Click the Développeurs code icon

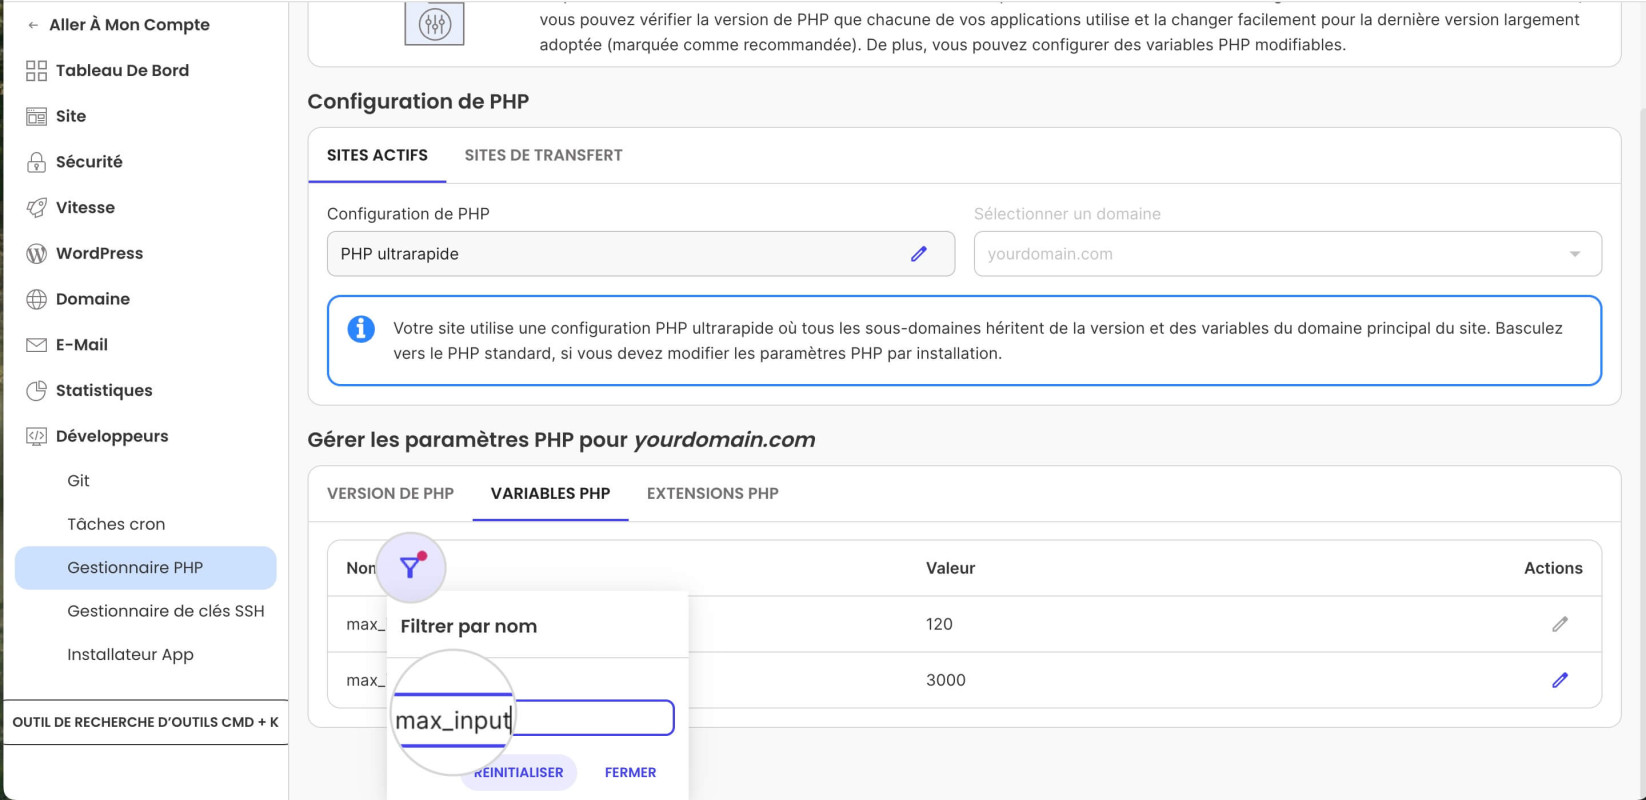[36, 436]
